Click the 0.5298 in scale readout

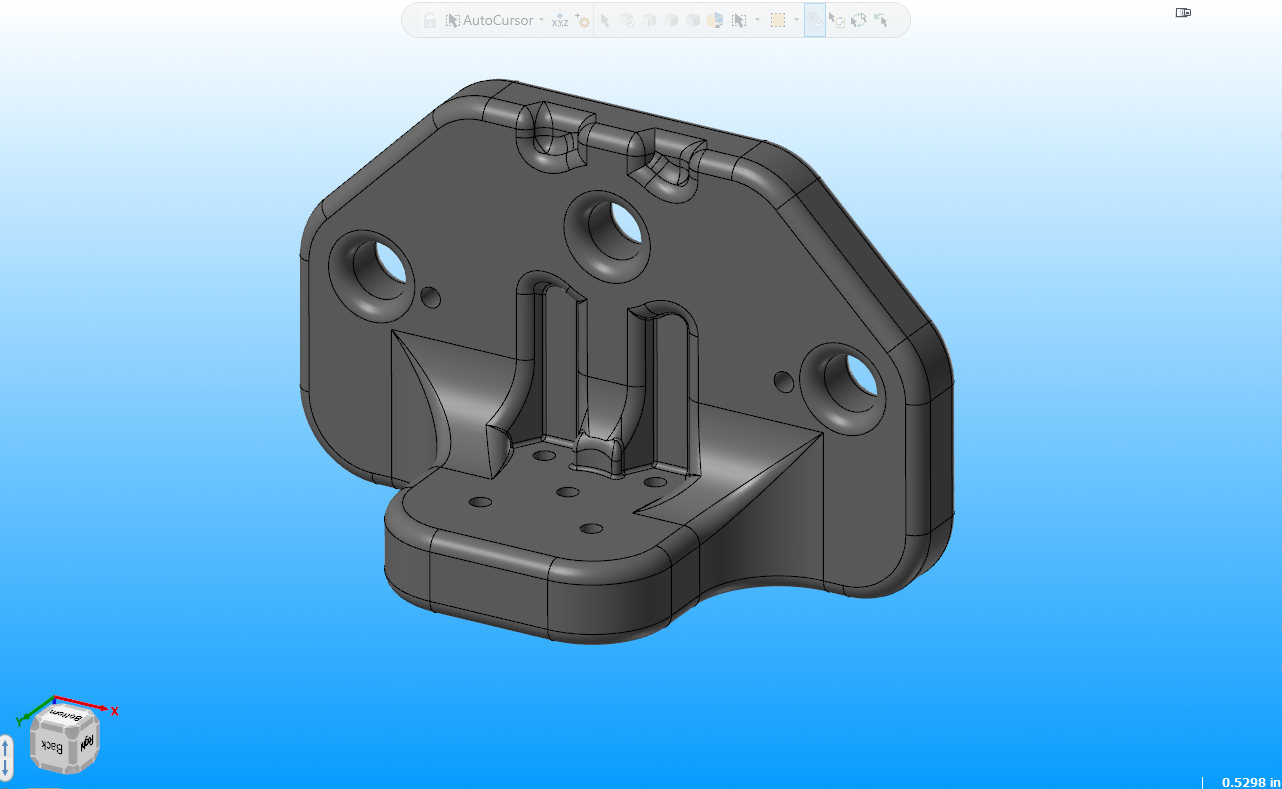coord(1251,782)
